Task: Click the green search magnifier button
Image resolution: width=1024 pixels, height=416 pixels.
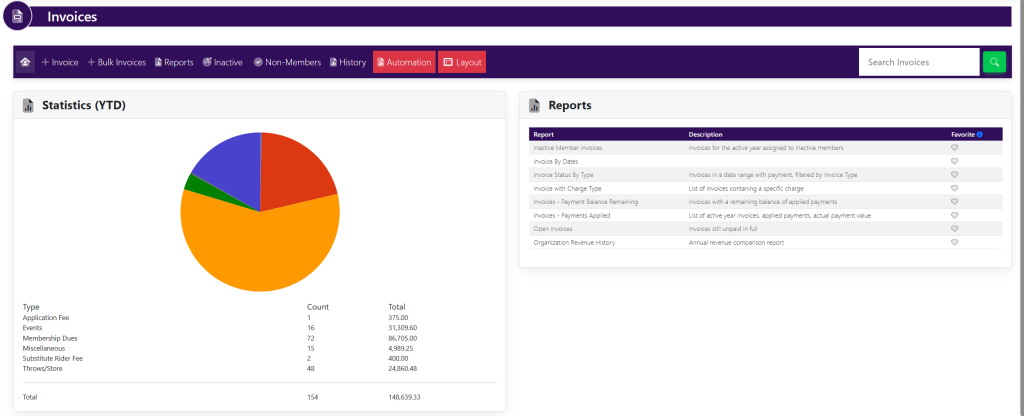Action: click(993, 62)
